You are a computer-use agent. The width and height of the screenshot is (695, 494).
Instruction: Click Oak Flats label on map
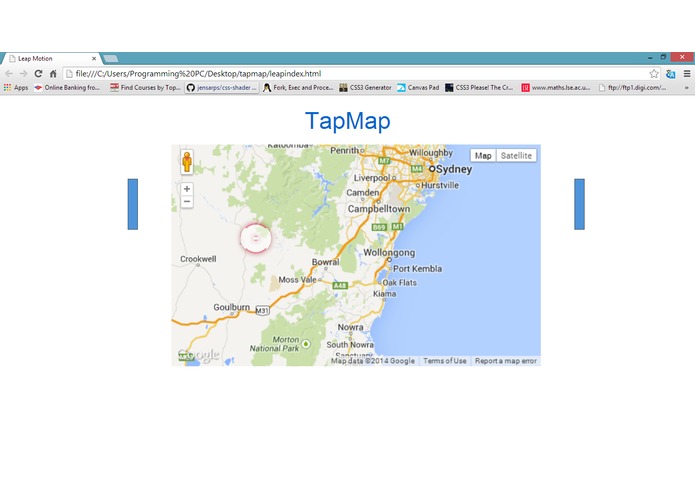(x=399, y=283)
